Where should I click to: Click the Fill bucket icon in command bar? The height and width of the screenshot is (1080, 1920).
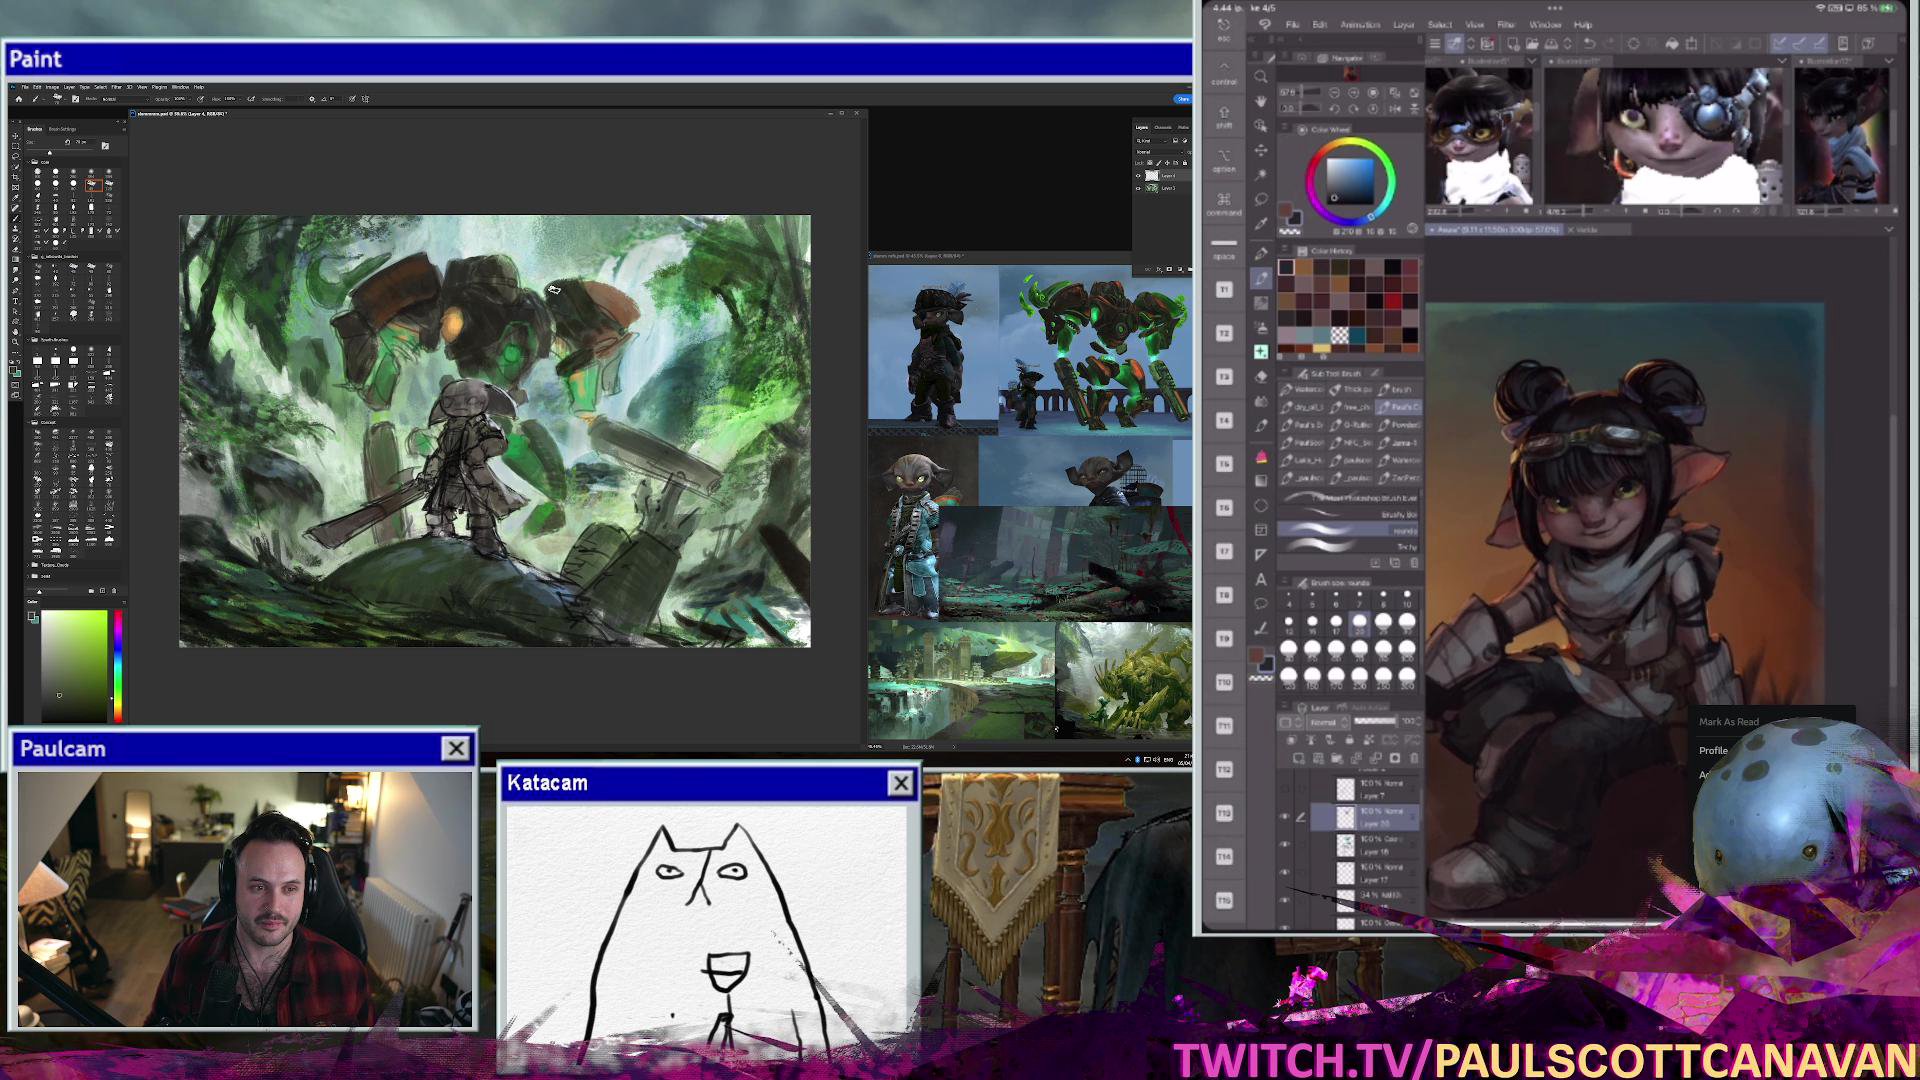(1672, 44)
